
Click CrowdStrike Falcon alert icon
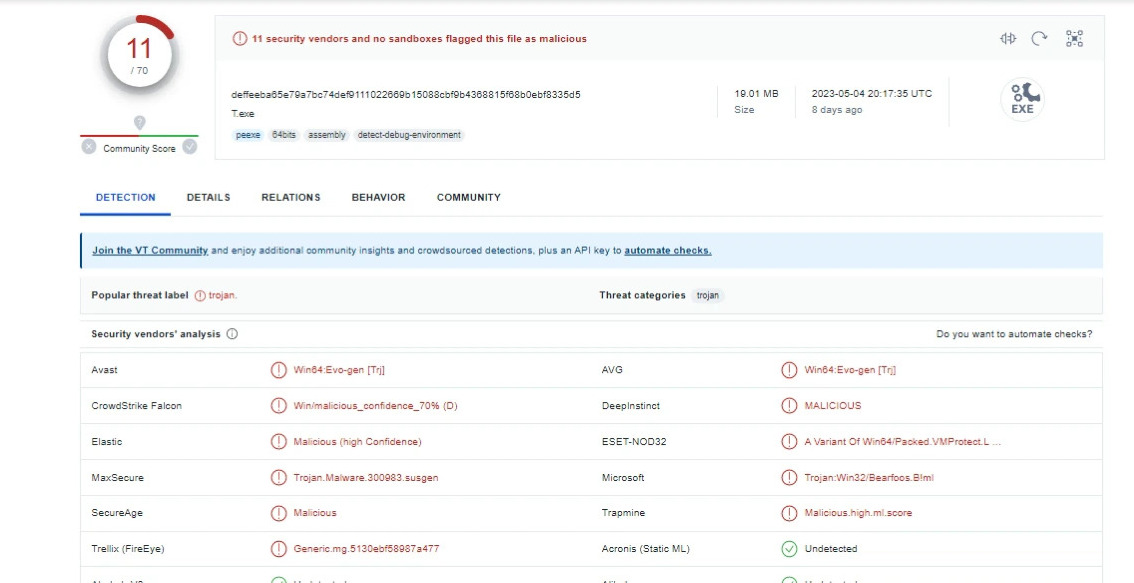278,406
